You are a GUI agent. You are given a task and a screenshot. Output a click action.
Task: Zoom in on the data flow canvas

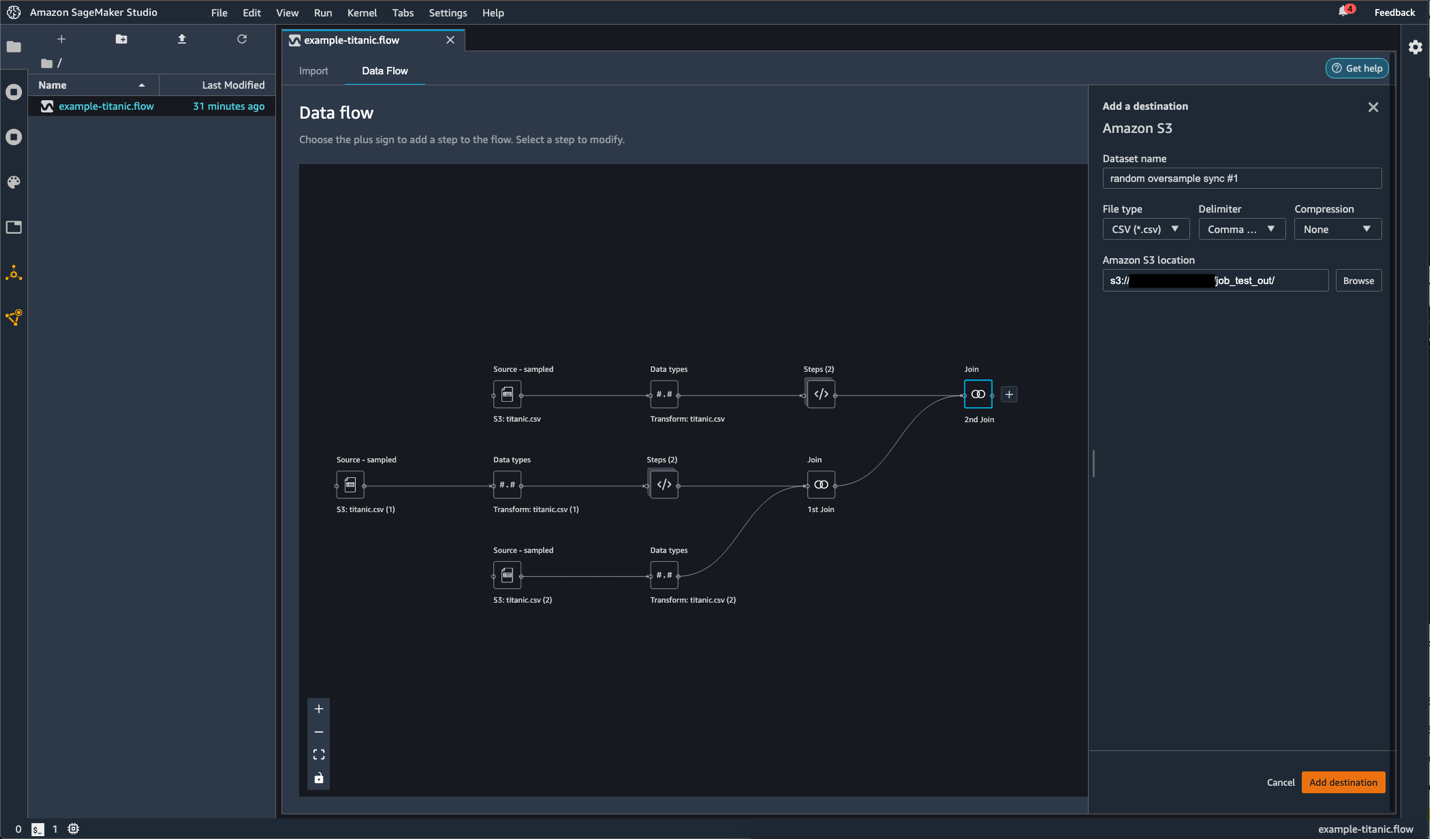[319, 709]
